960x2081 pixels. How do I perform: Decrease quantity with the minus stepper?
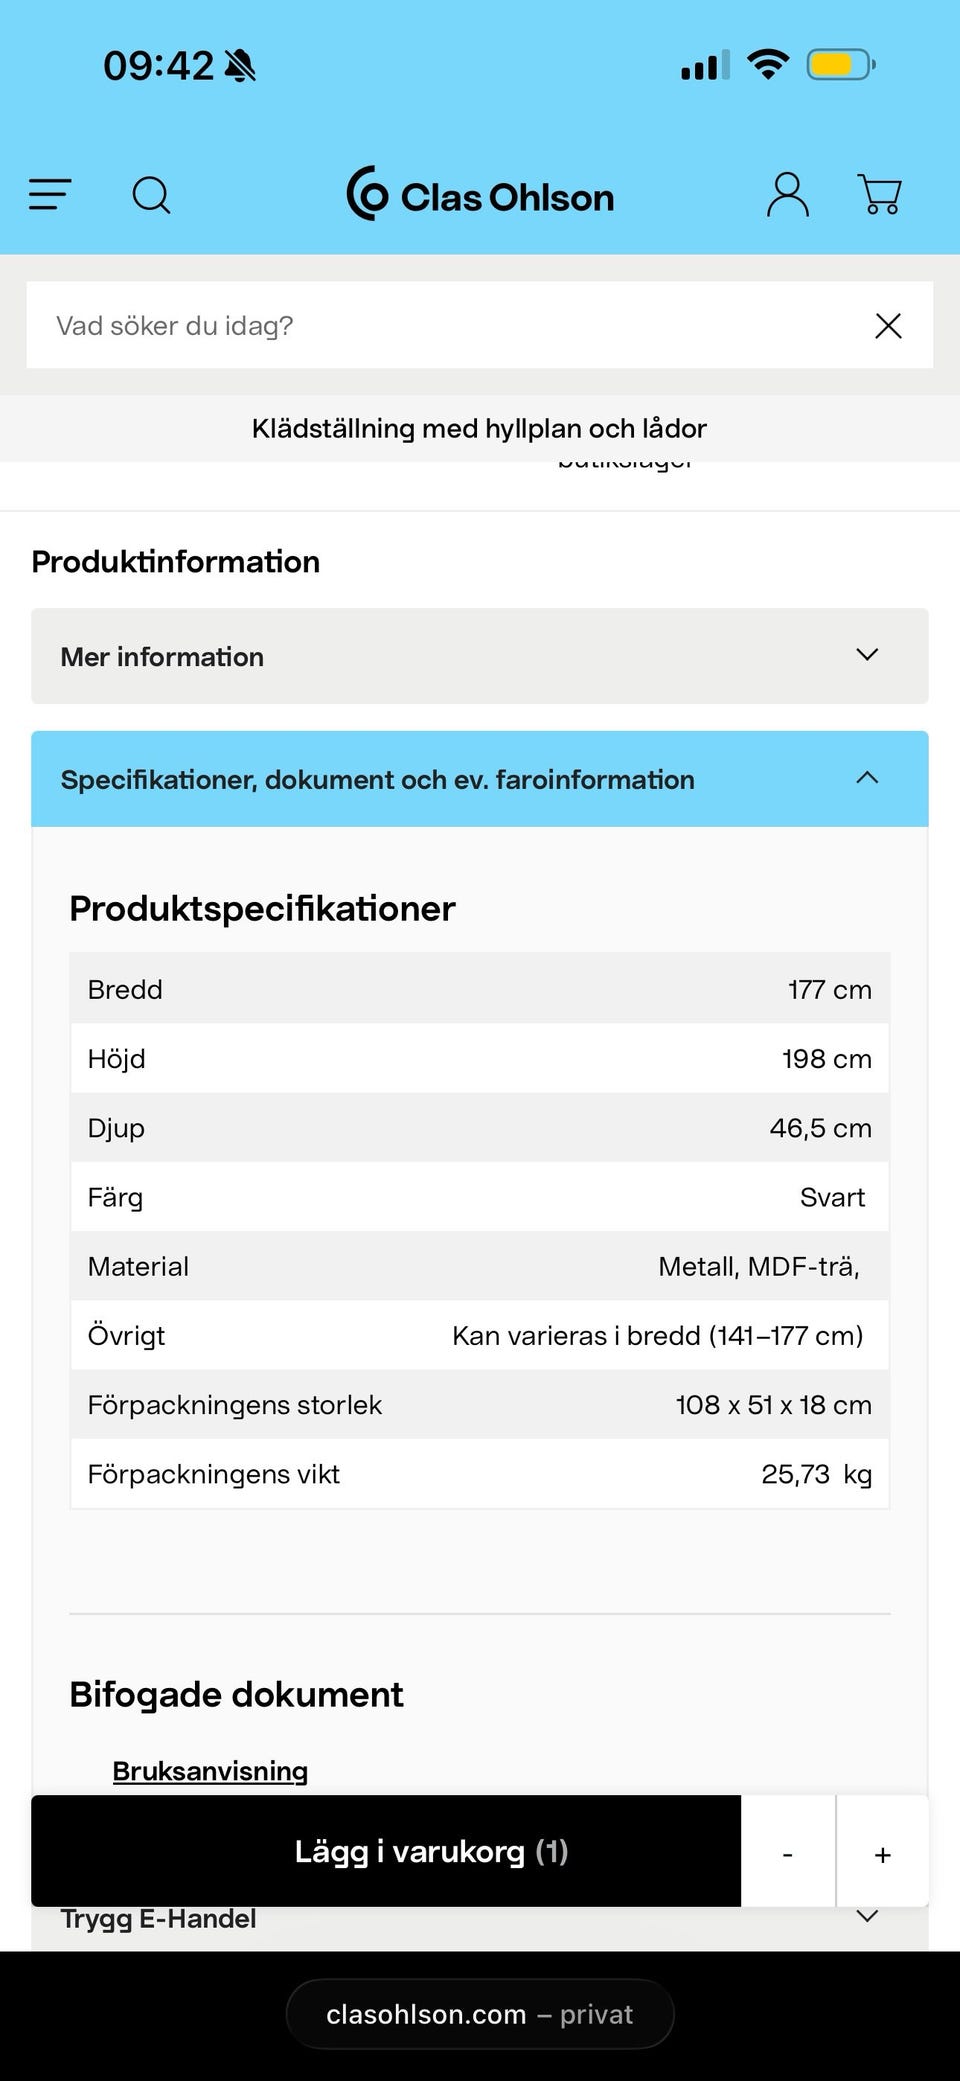788,1853
